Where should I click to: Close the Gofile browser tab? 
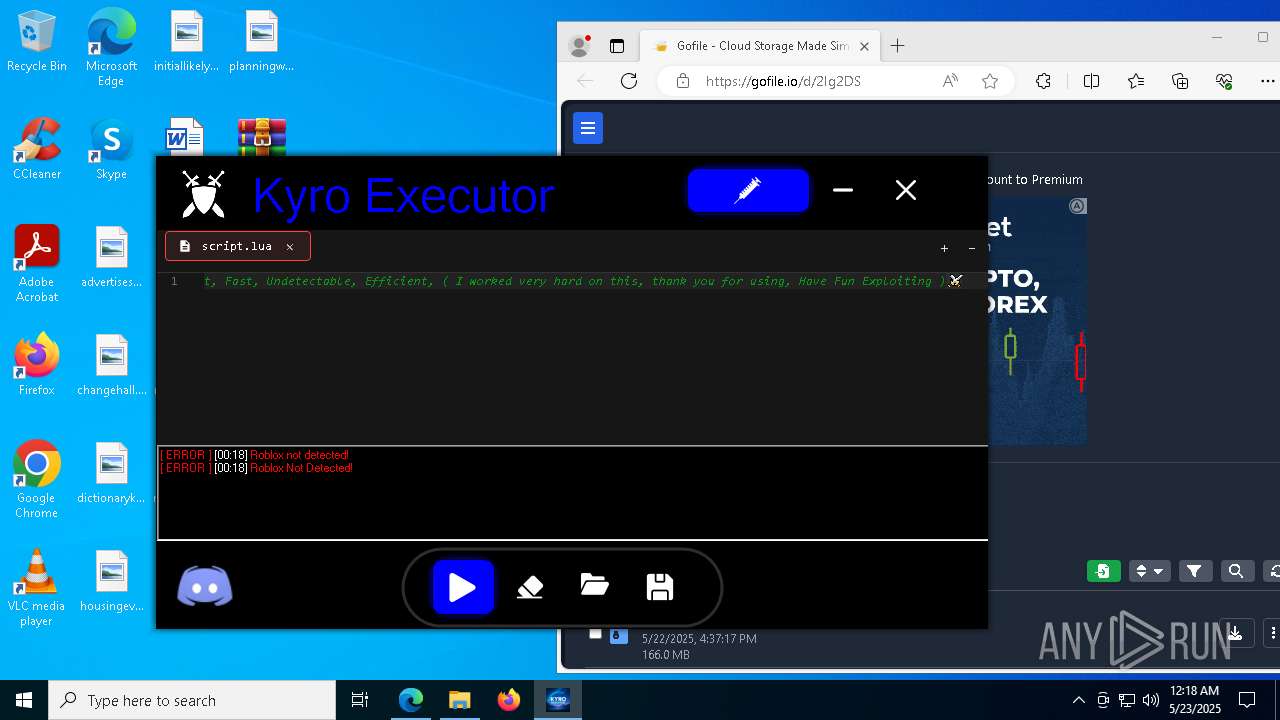pos(865,46)
